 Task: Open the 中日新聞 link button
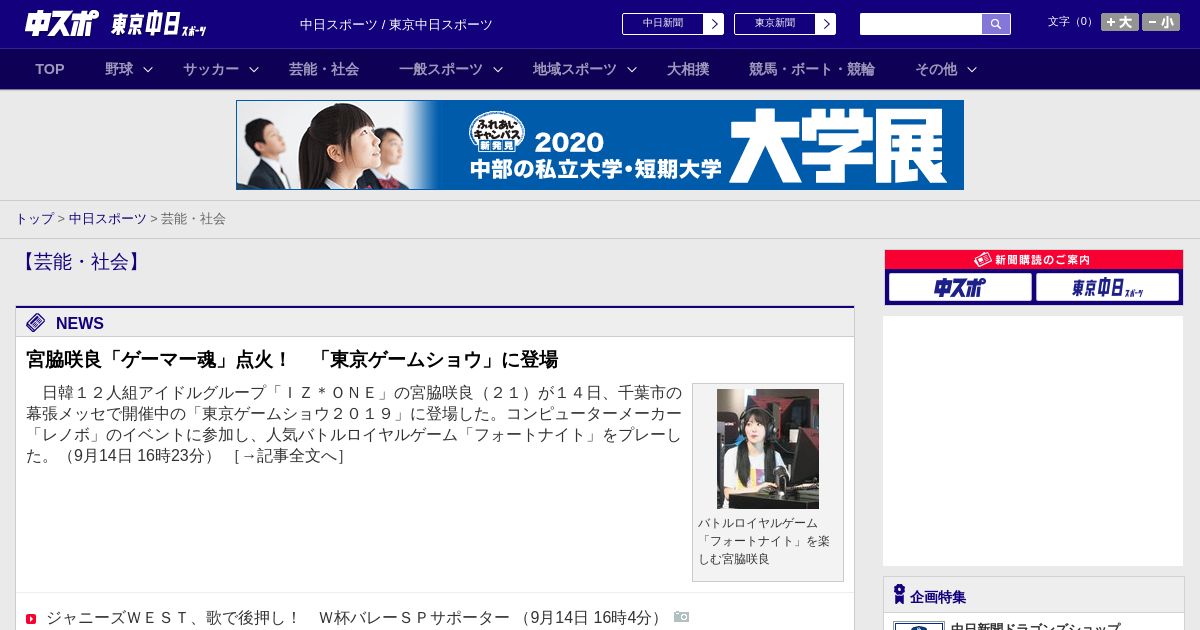pos(663,24)
